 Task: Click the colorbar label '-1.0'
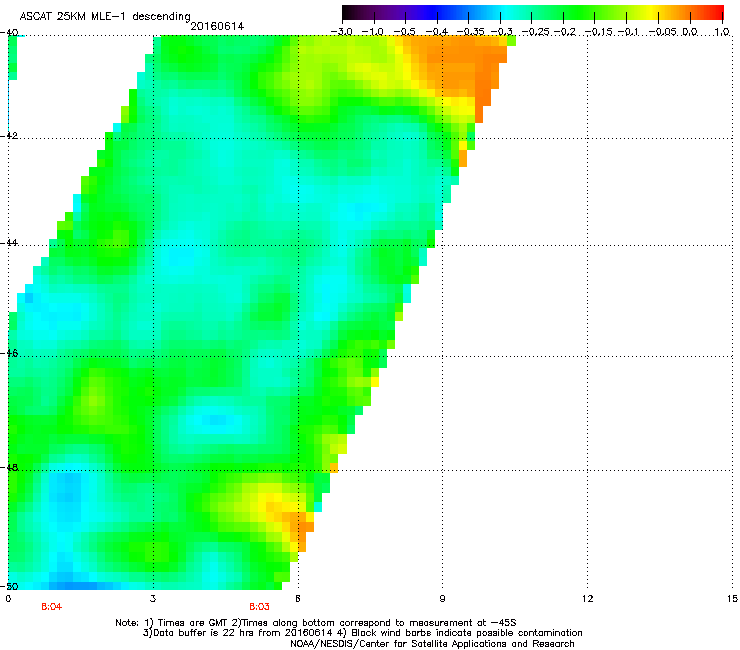click(x=373, y=32)
